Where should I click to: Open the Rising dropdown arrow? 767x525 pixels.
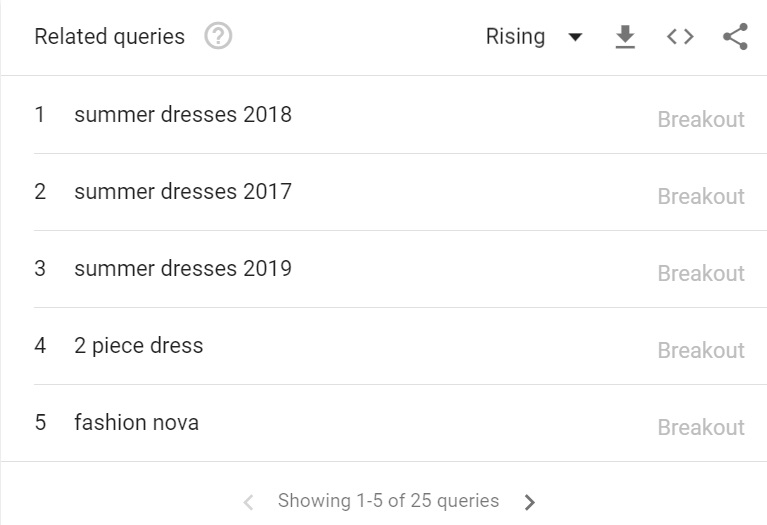[x=575, y=37]
